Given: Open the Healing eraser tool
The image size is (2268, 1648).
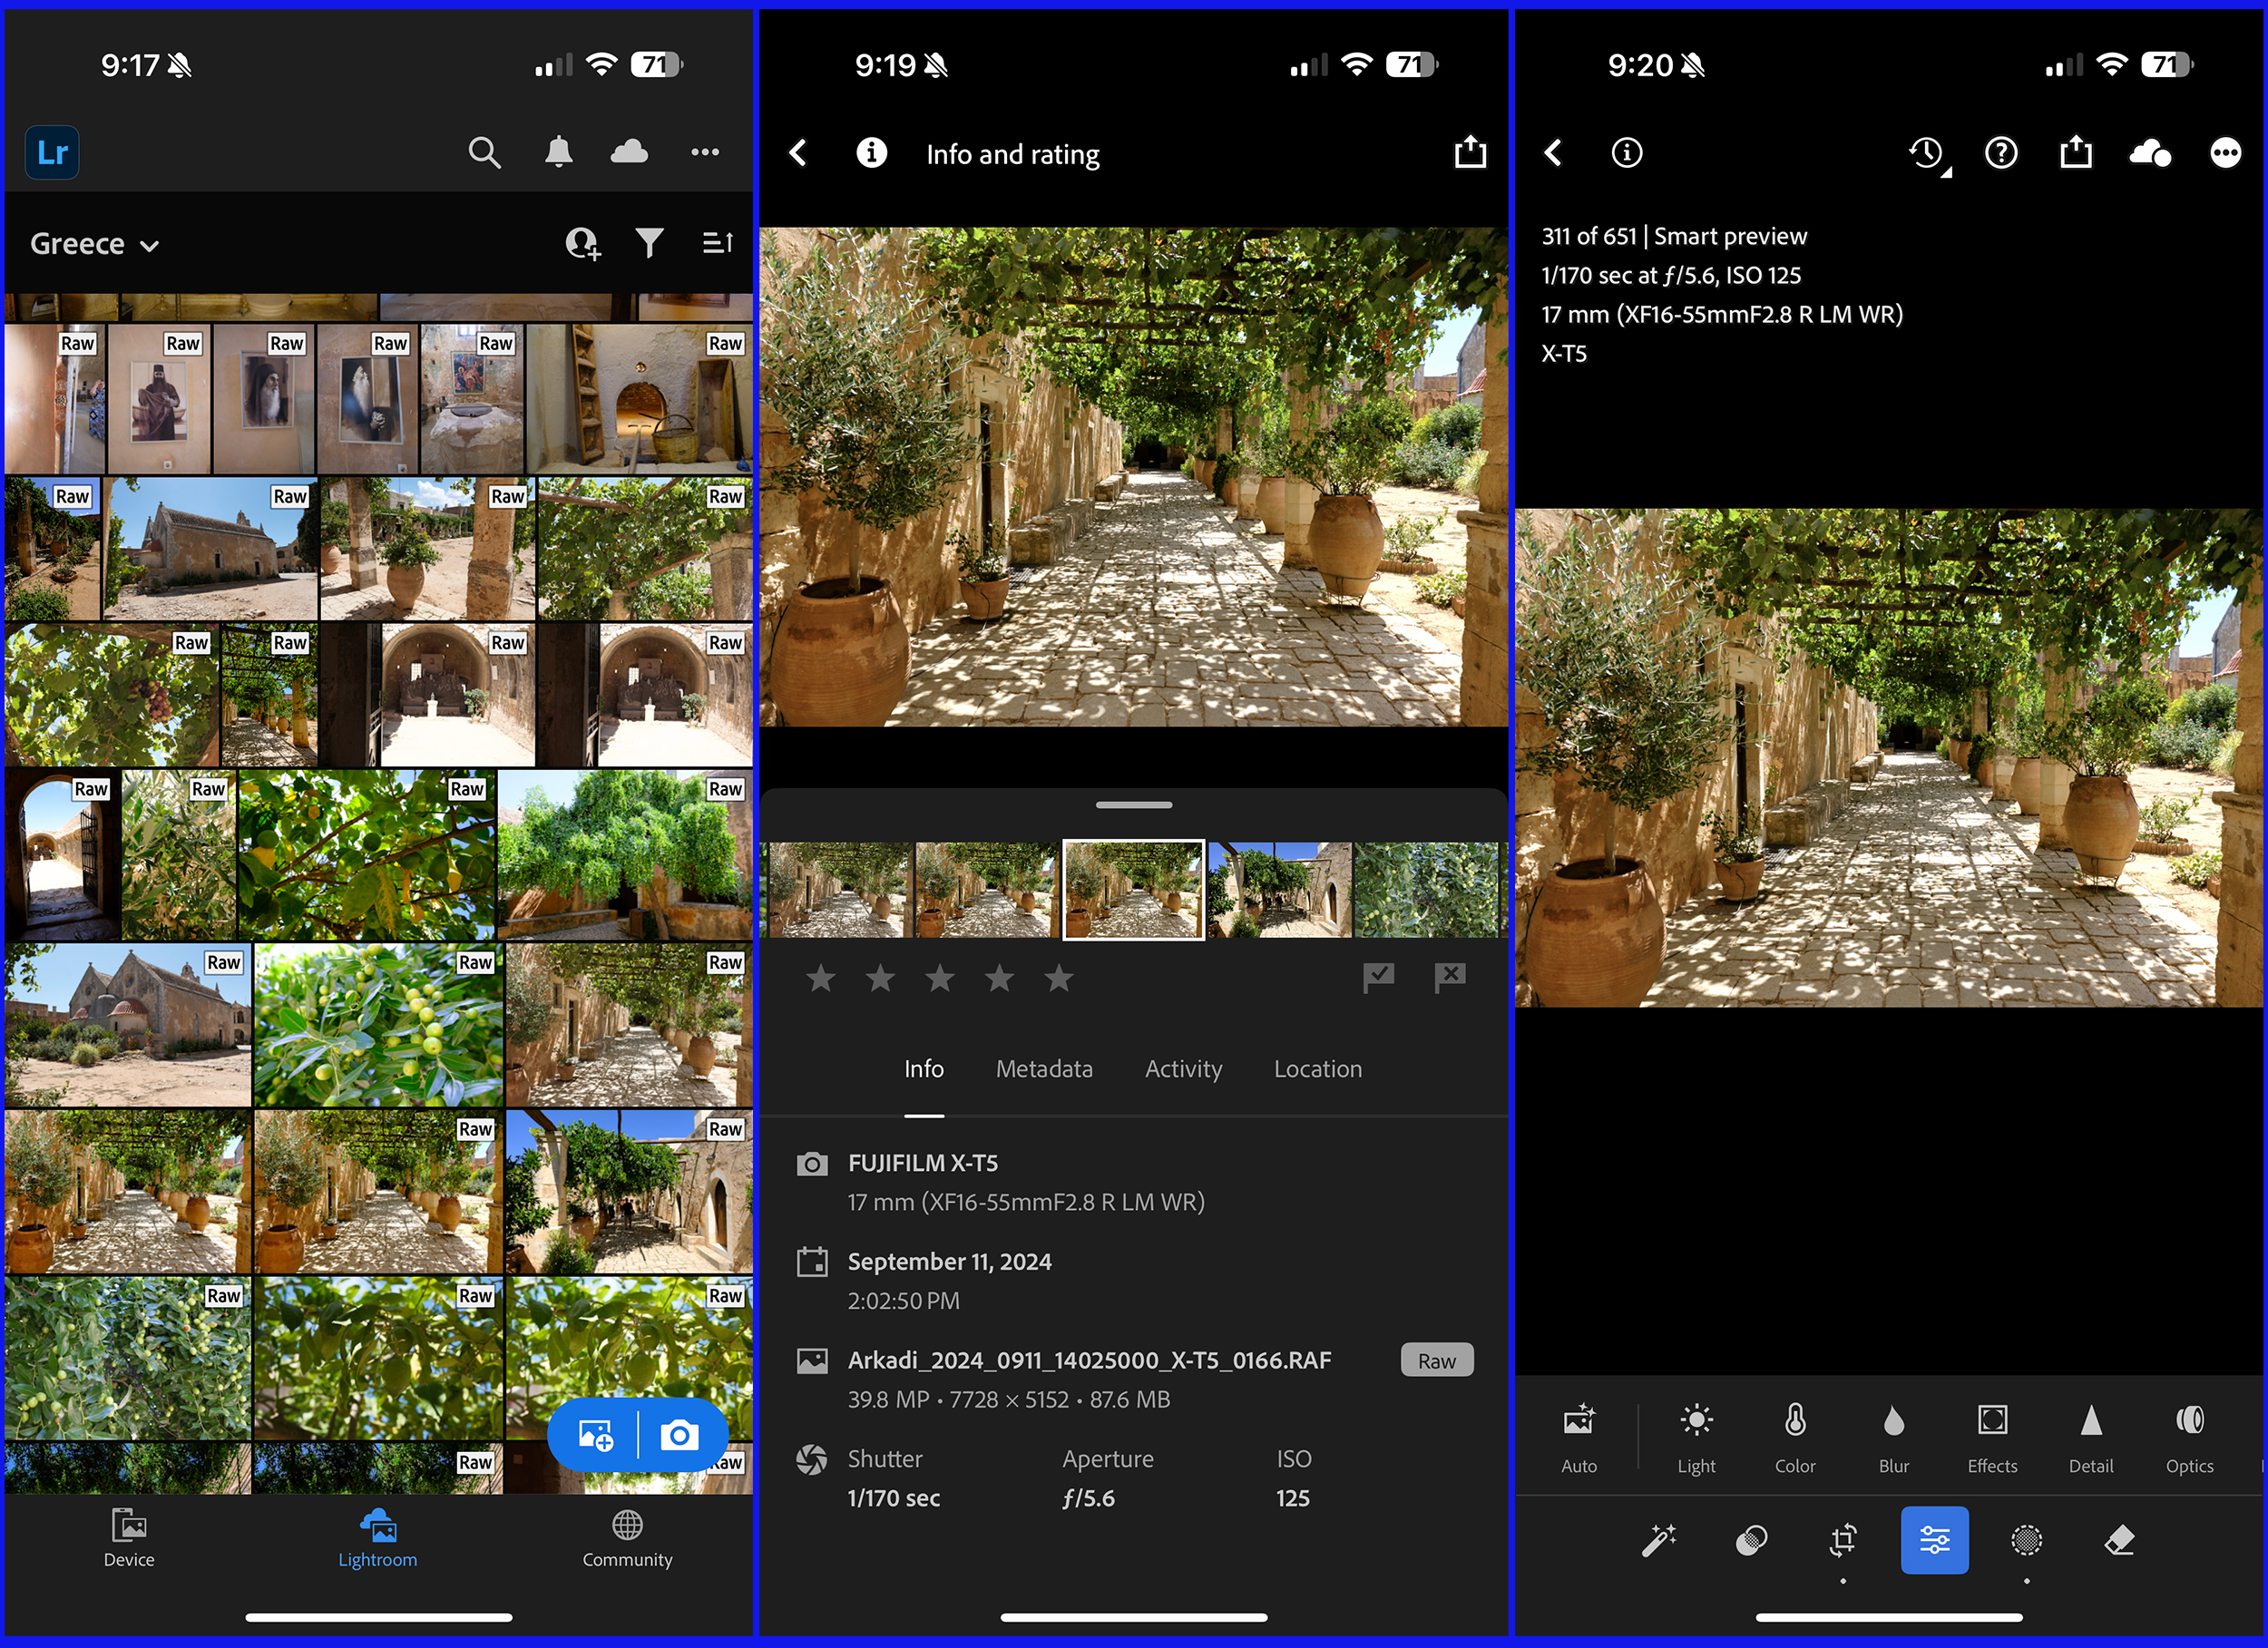Looking at the screenshot, I should pyautogui.click(x=2119, y=1540).
